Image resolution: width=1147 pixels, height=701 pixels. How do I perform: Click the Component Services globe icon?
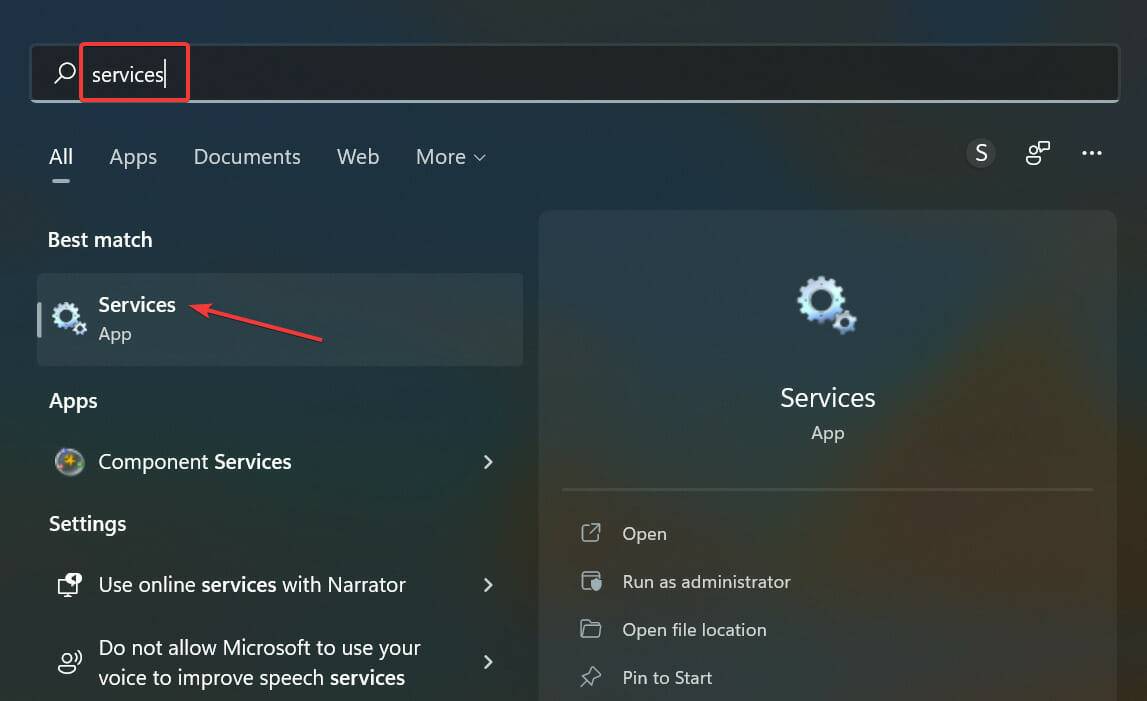click(68, 461)
